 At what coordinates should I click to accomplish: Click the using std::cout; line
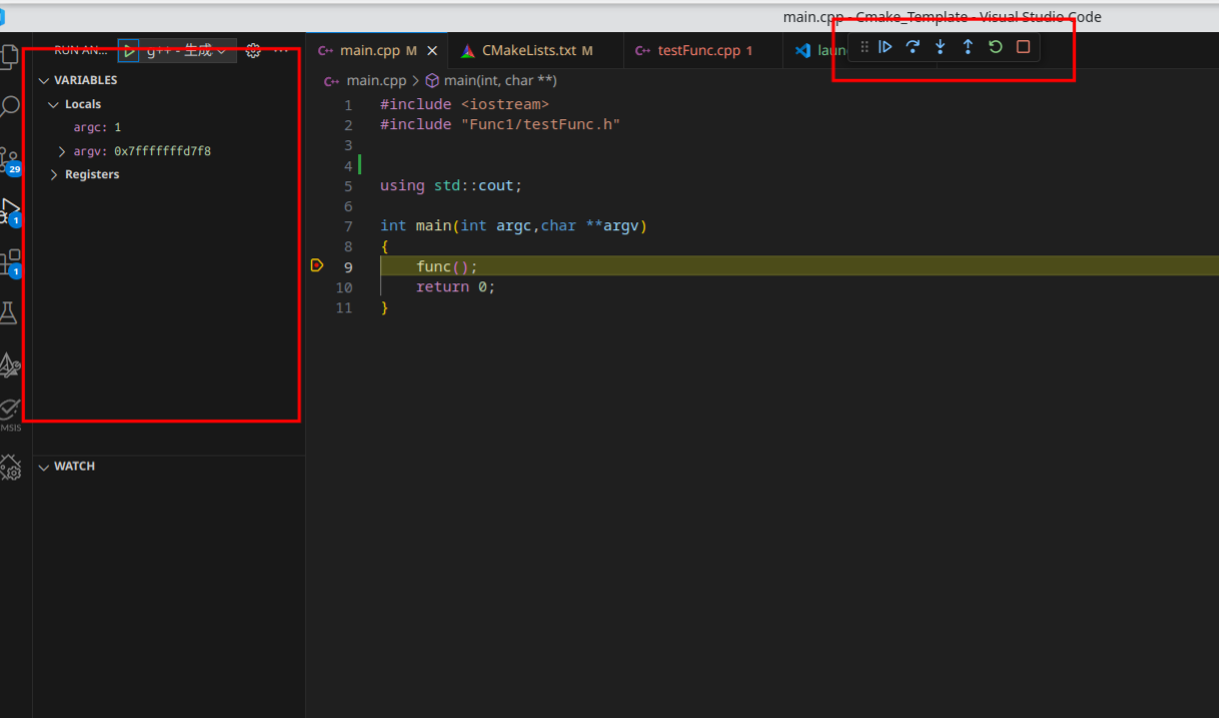(451, 186)
